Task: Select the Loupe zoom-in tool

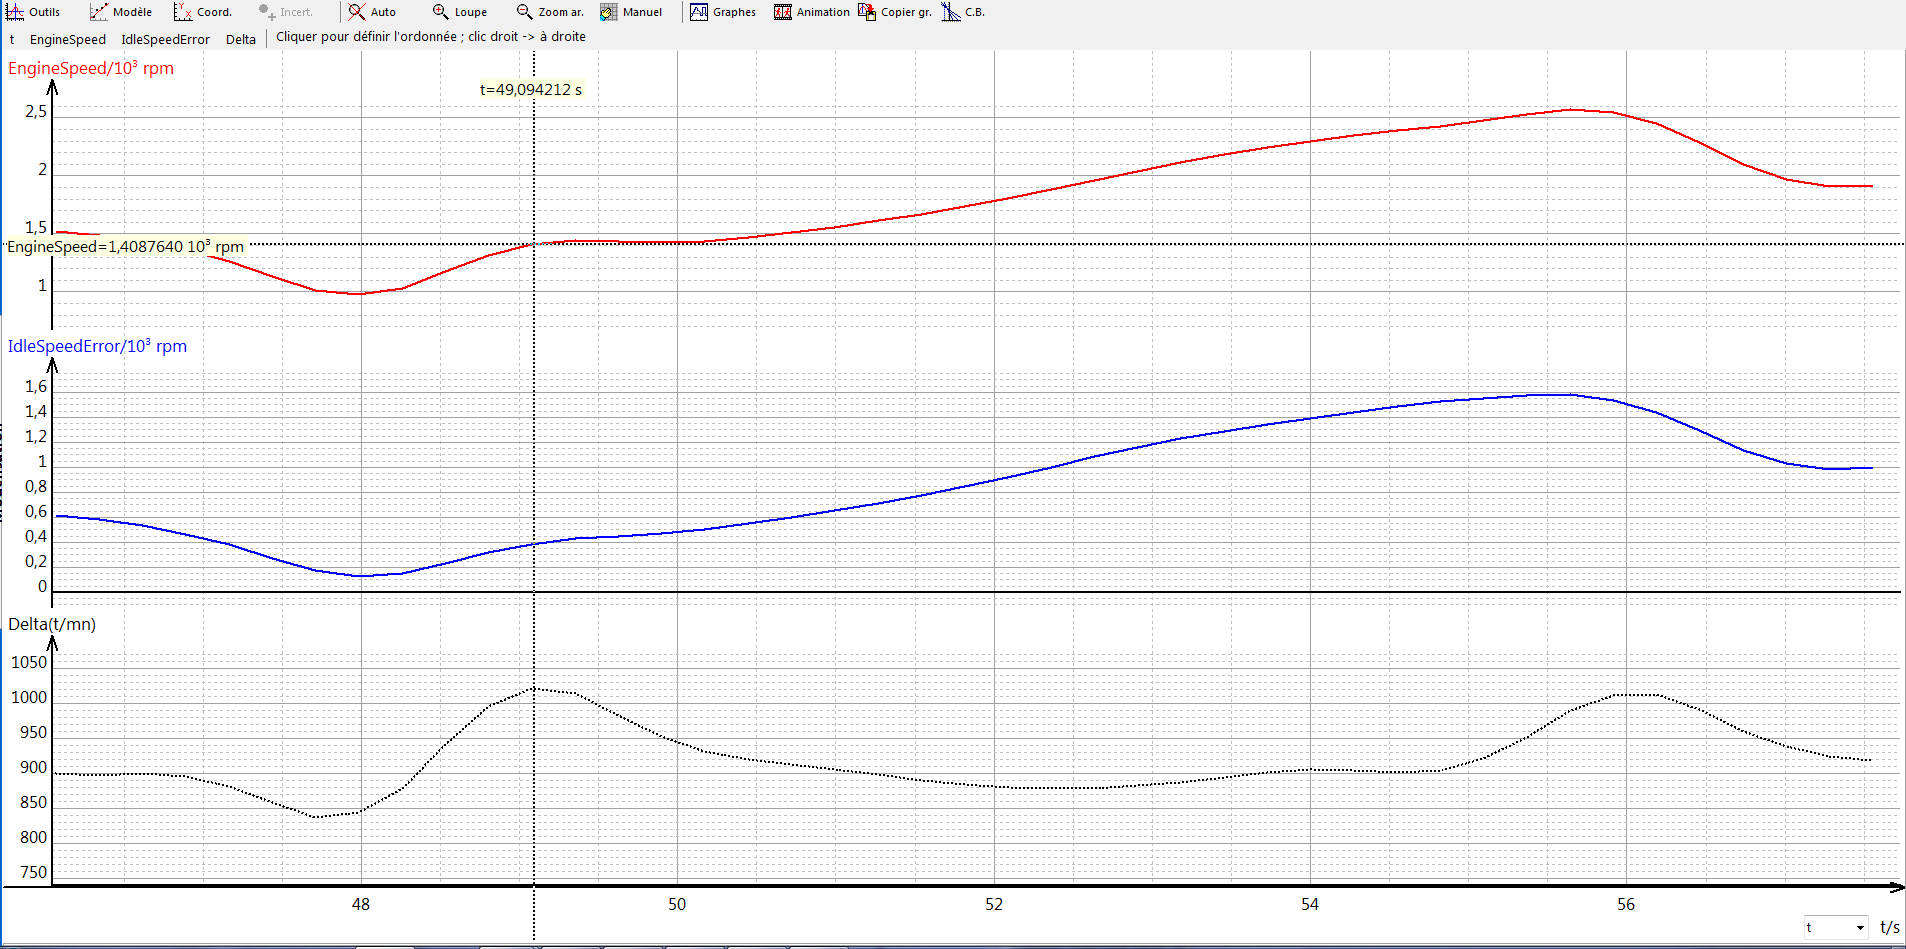Action: click(459, 12)
